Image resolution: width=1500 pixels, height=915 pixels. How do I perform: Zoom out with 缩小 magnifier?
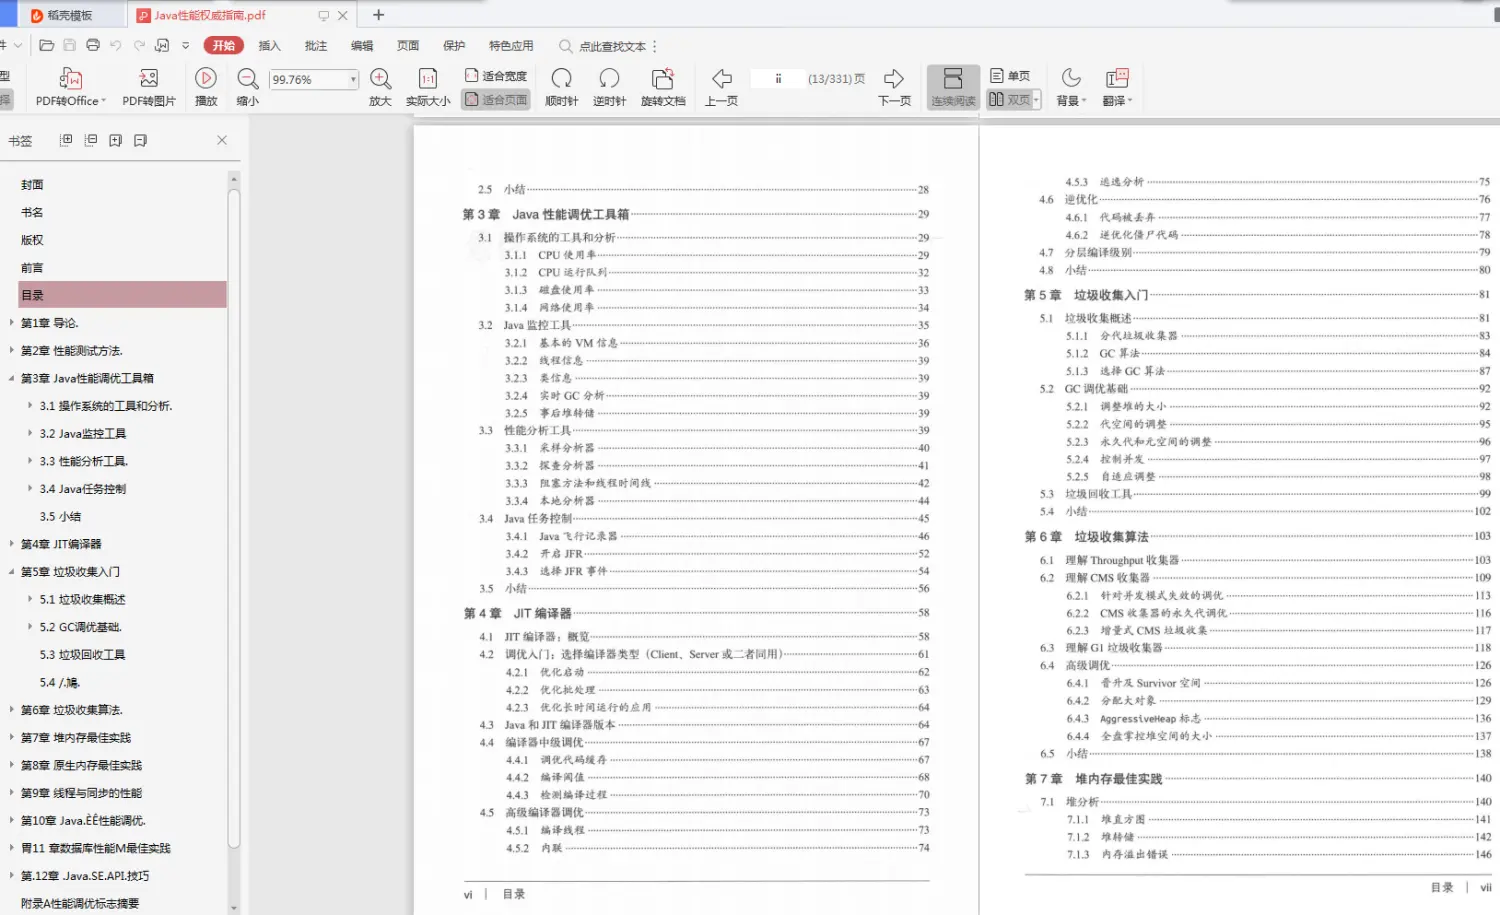coord(248,87)
